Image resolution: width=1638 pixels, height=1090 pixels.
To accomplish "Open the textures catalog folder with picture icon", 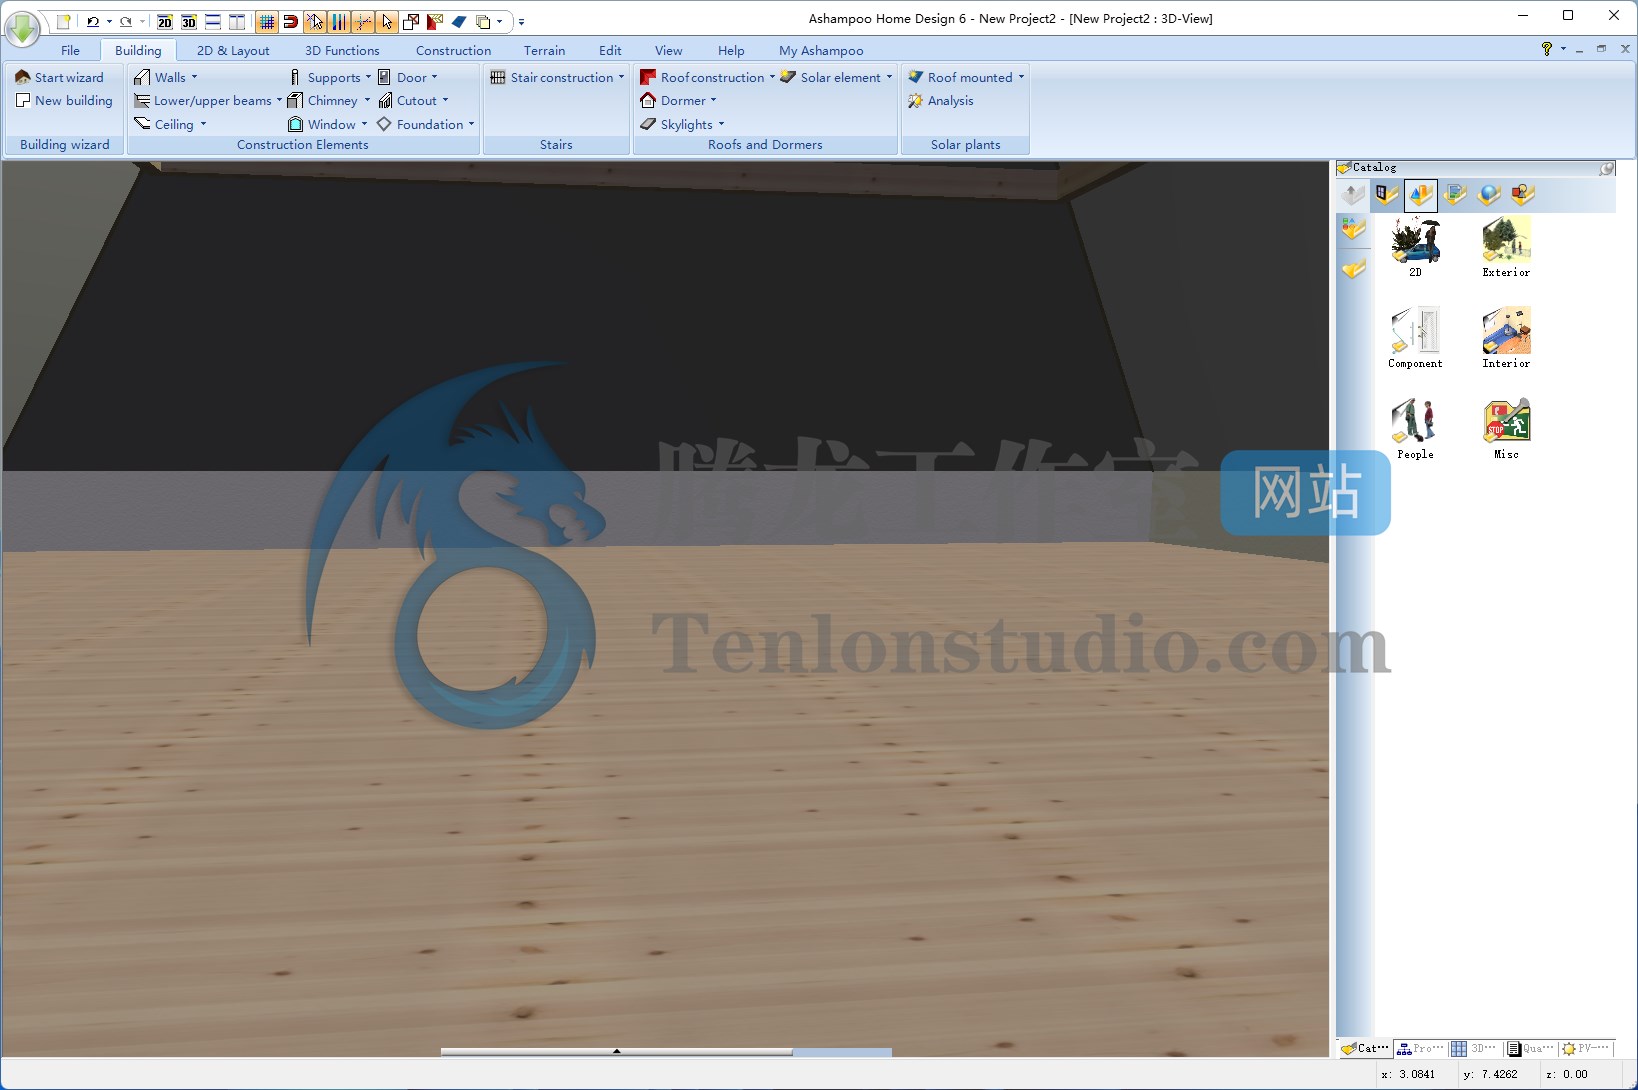I will [x=1455, y=195].
